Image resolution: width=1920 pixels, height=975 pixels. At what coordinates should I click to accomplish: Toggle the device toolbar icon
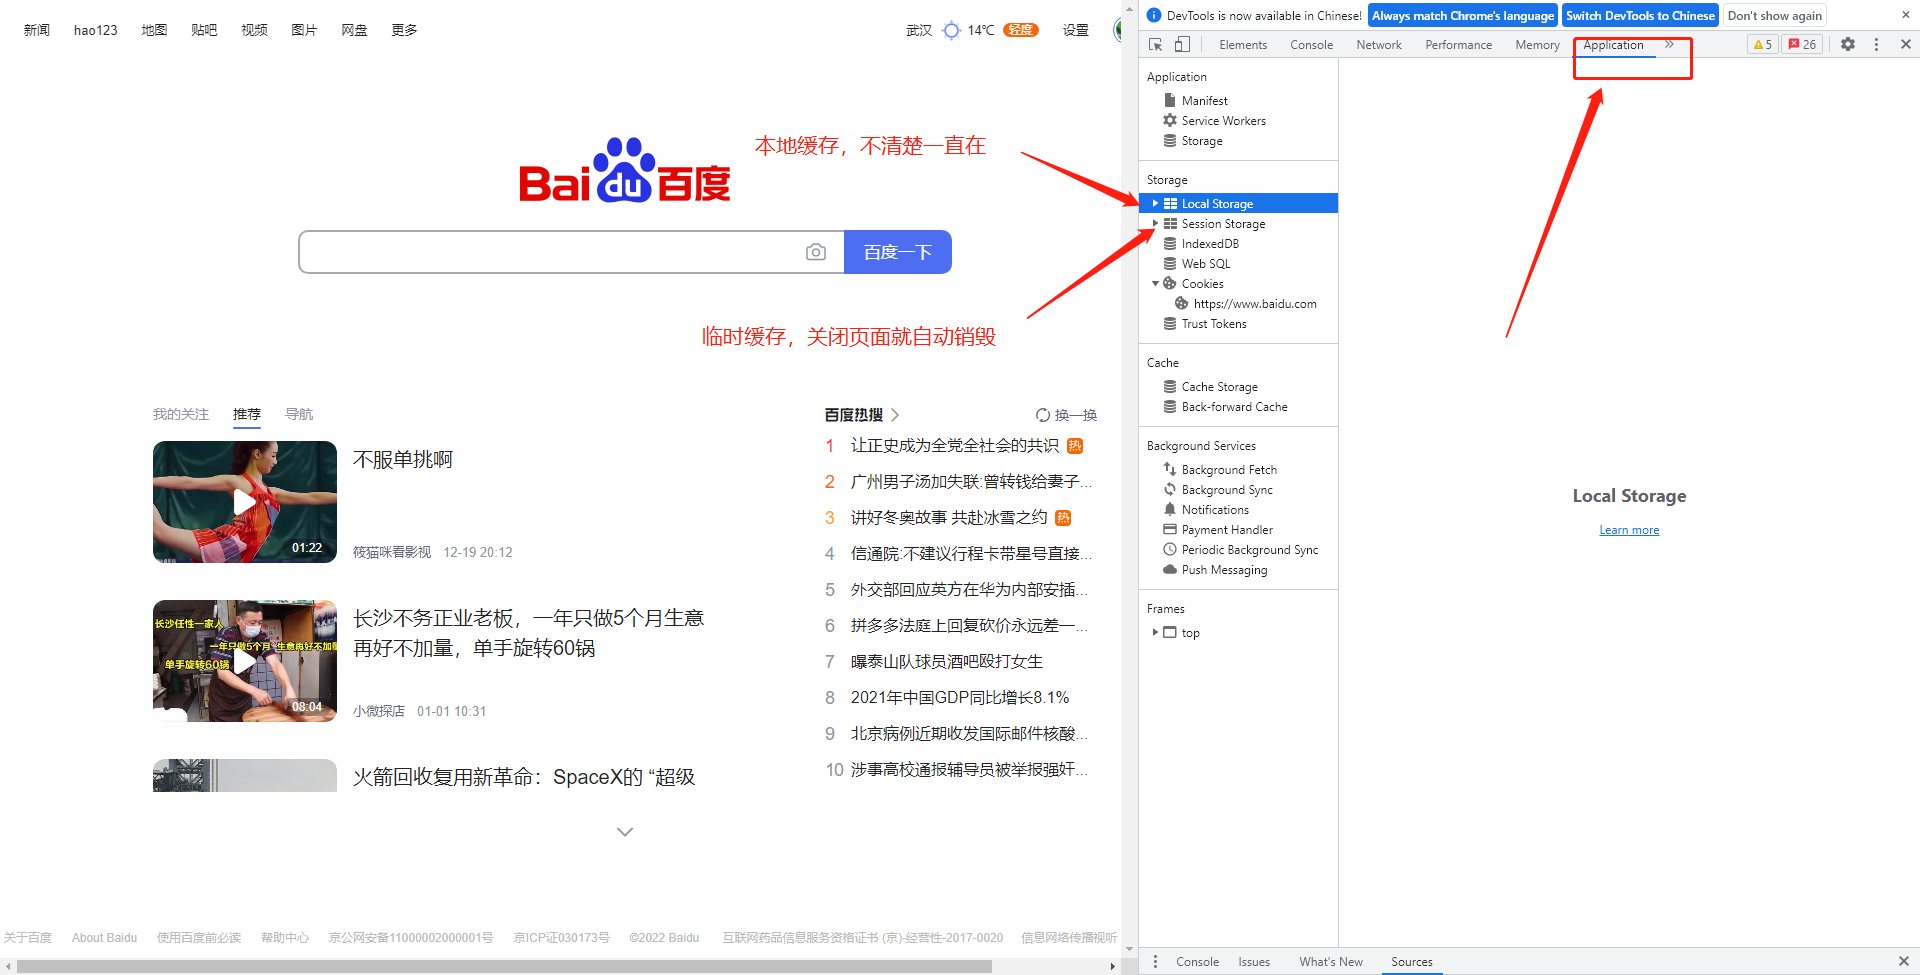pos(1182,45)
